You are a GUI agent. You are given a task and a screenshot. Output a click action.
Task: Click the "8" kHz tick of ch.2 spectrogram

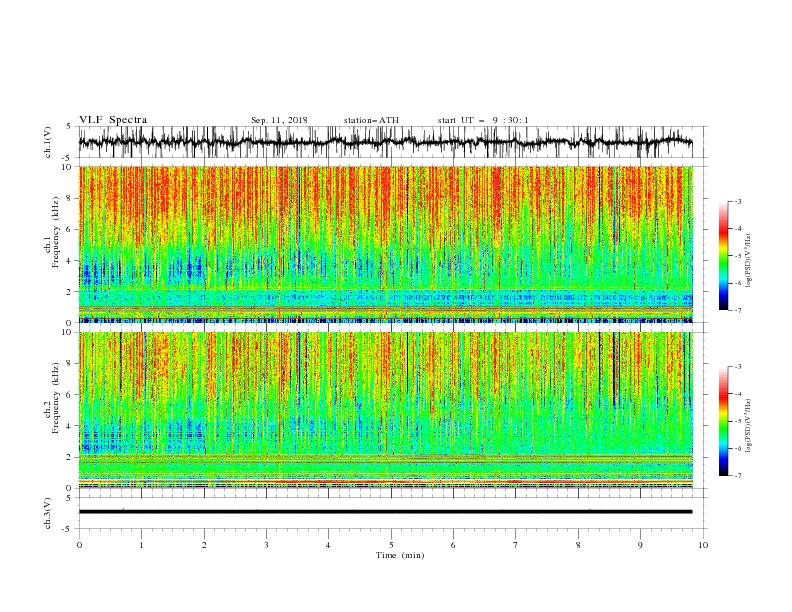(x=69, y=364)
